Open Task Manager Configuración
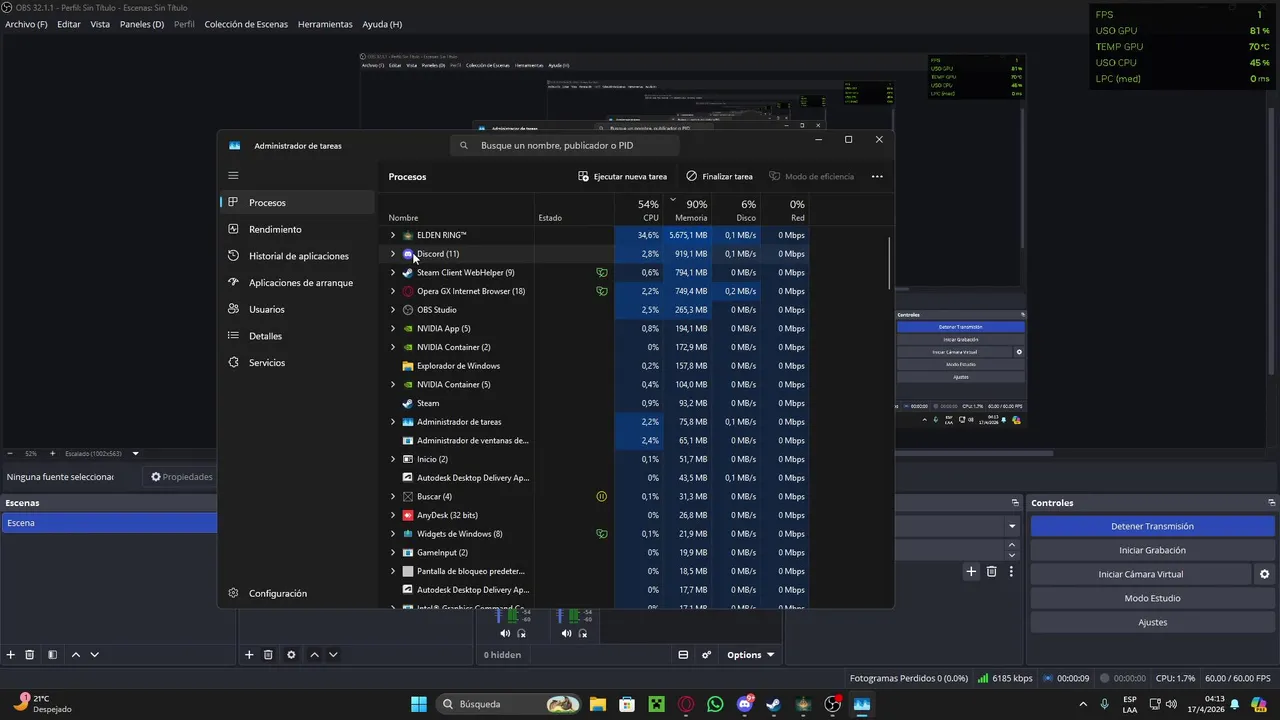 (x=296, y=593)
